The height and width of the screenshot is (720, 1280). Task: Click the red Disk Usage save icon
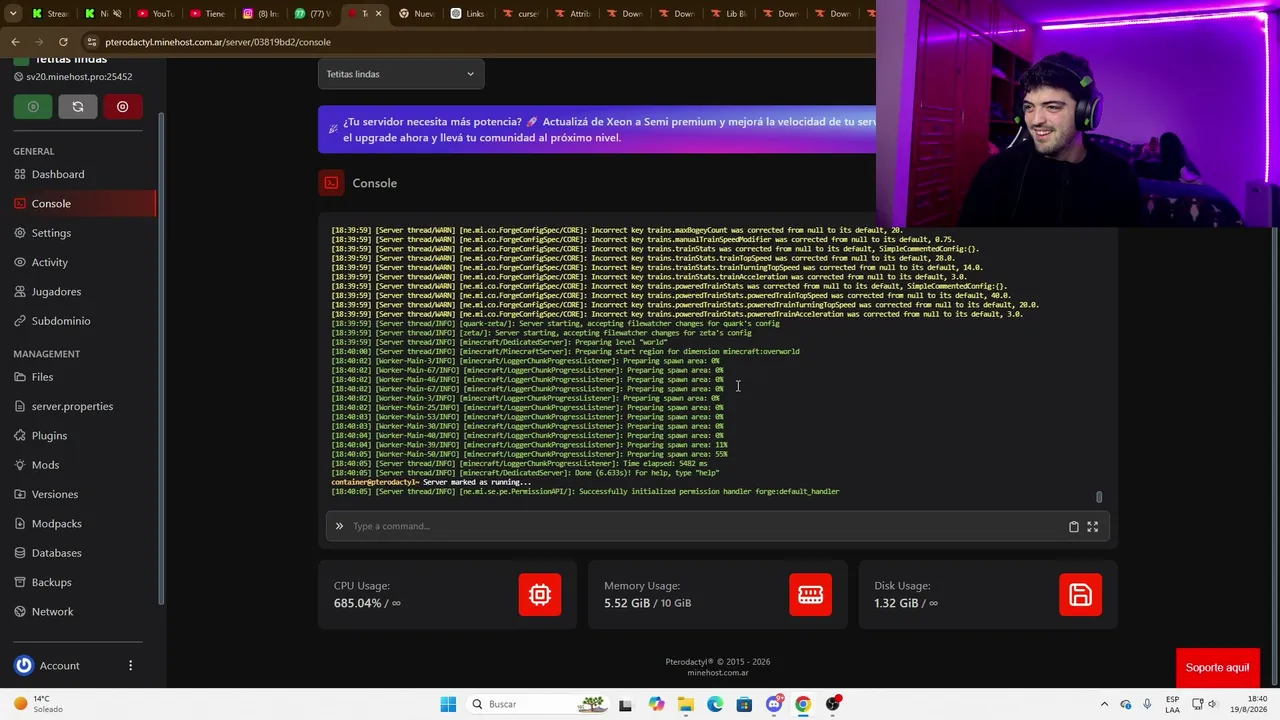click(x=1080, y=595)
